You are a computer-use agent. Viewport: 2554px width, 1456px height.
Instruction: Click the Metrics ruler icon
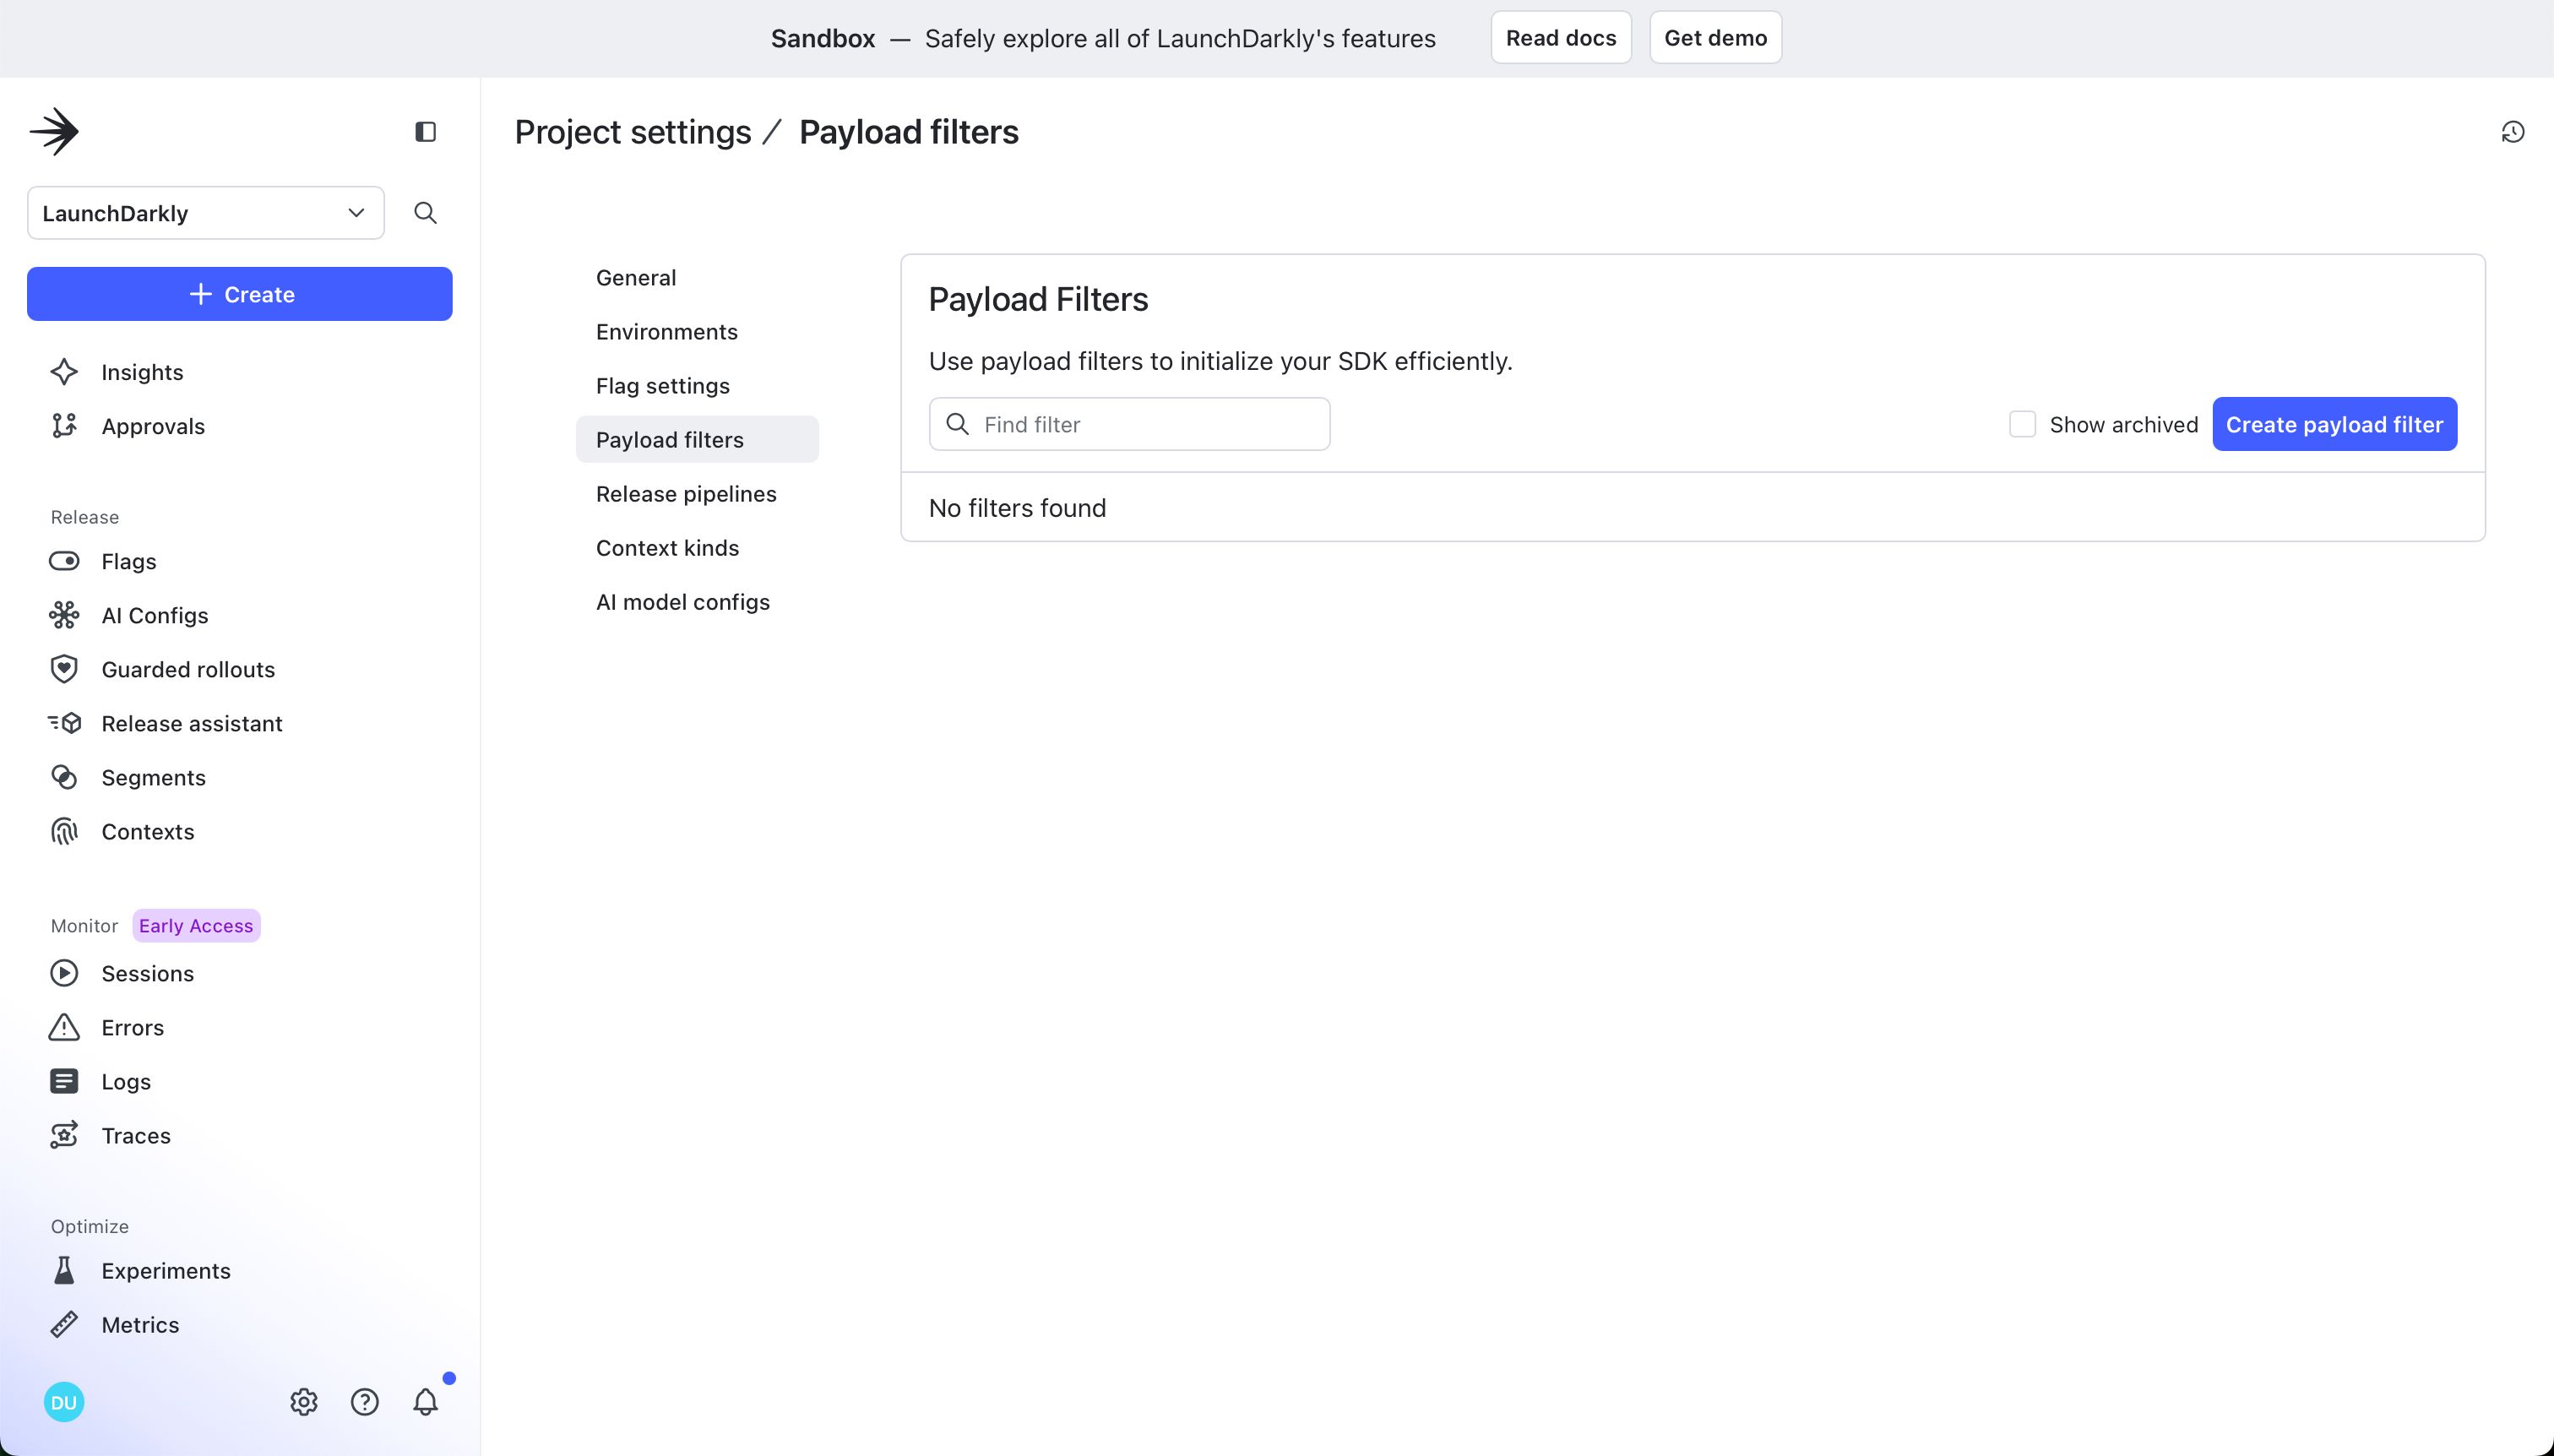tap(64, 1324)
